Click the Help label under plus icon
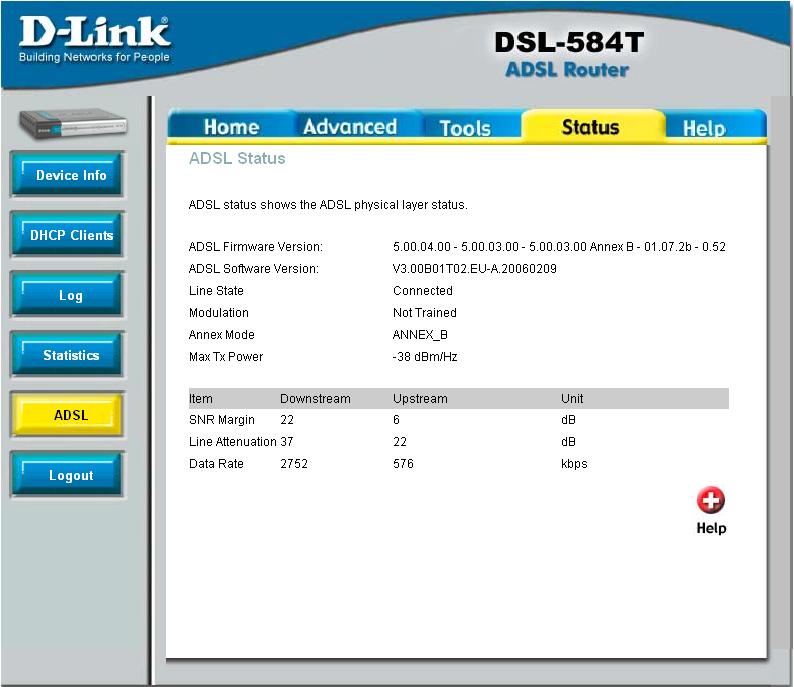 (x=711, y=528)
